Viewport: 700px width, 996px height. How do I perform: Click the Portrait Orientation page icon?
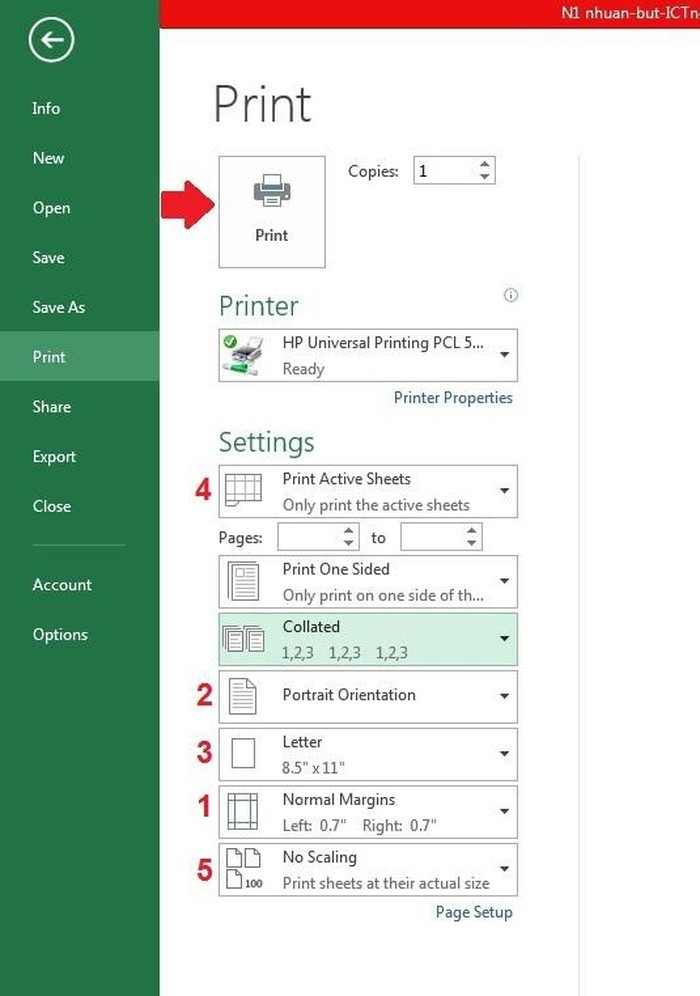tap(243, 696)
